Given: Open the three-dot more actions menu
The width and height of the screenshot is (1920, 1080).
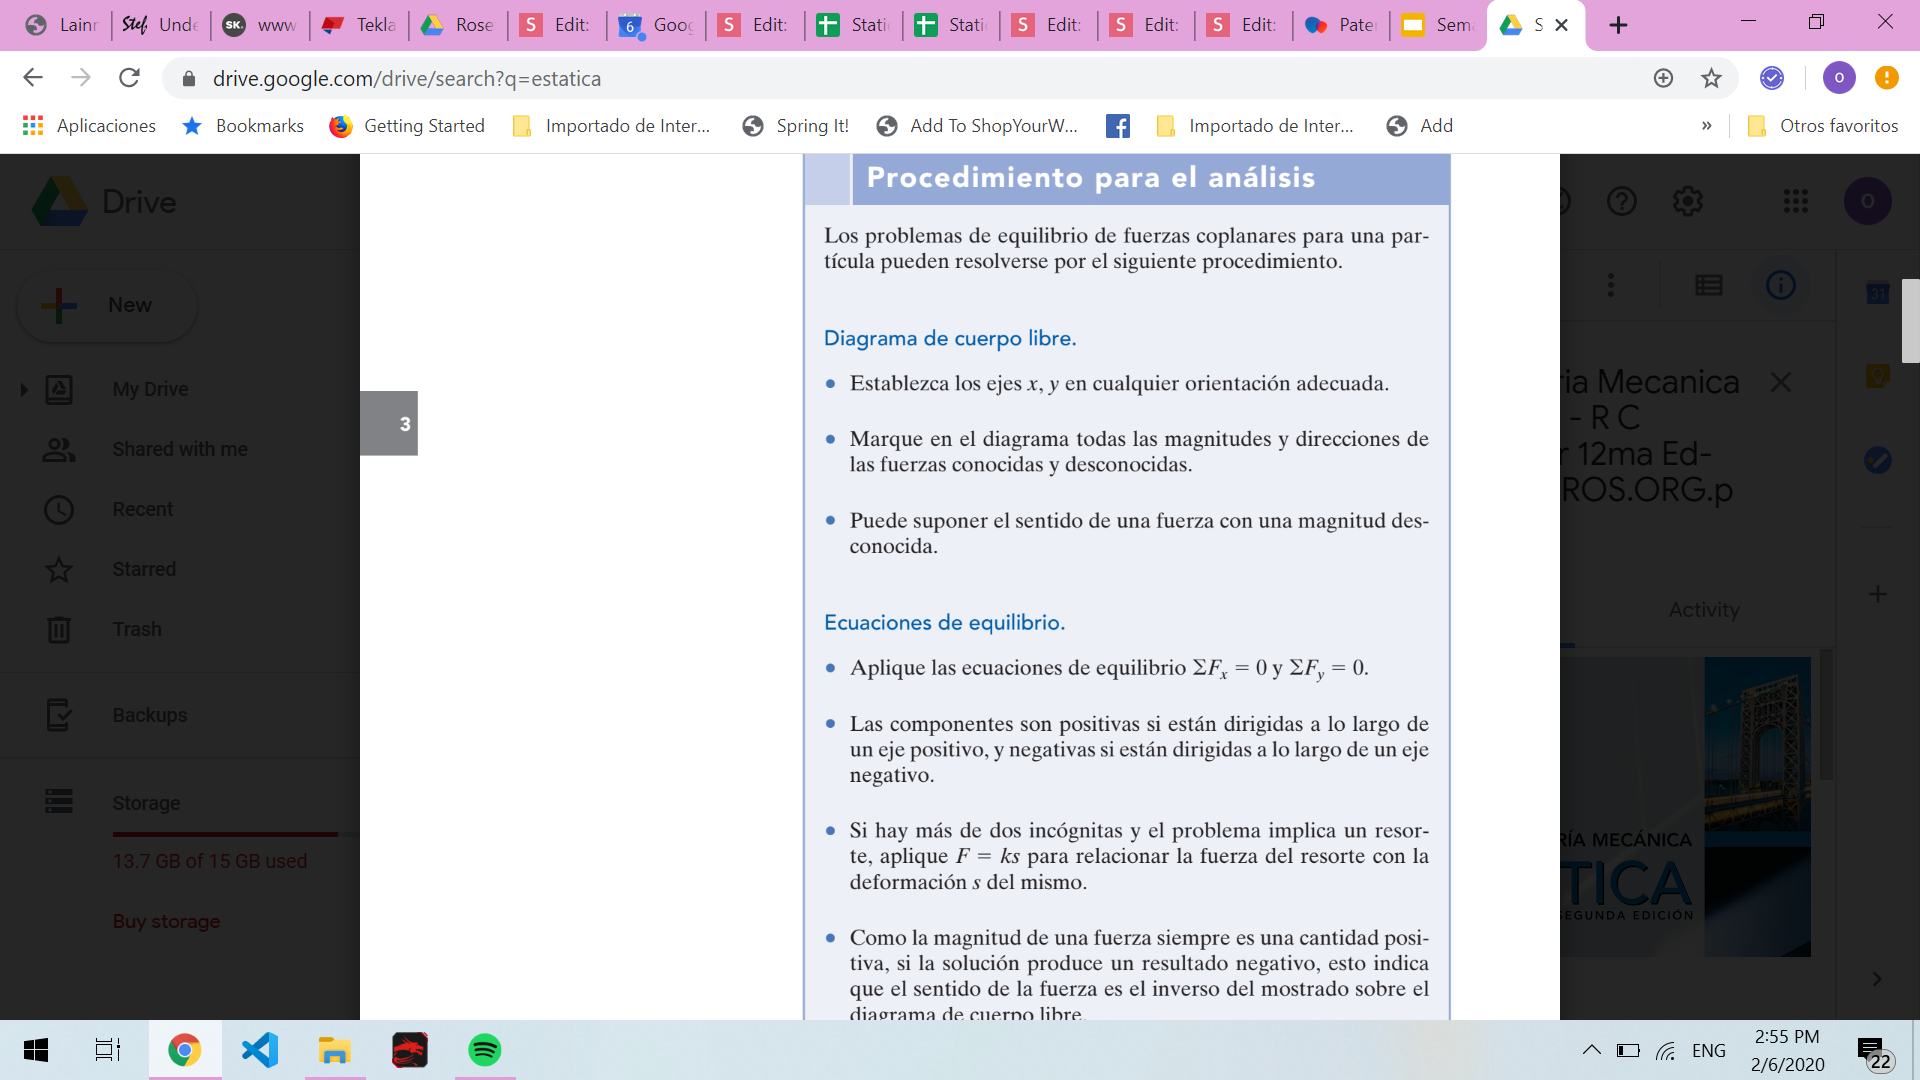Looking at the screenshot, I should click(1610, 286).
